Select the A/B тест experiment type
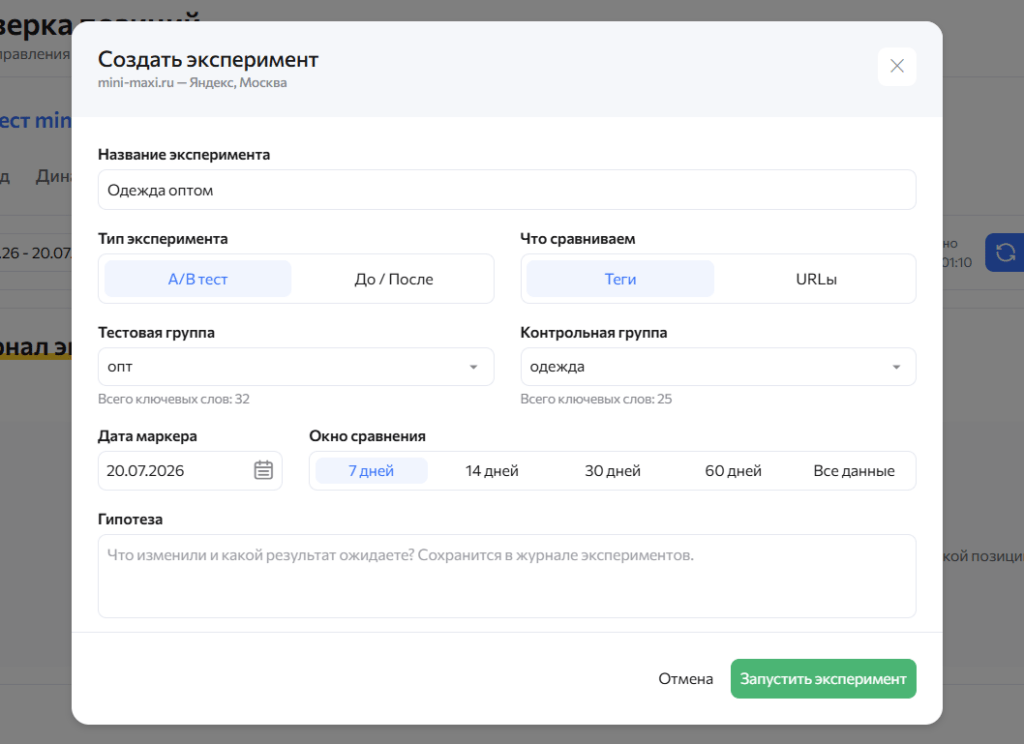Image resolution: width=1024 pixels, height=744 pixels. pos(198,279)
